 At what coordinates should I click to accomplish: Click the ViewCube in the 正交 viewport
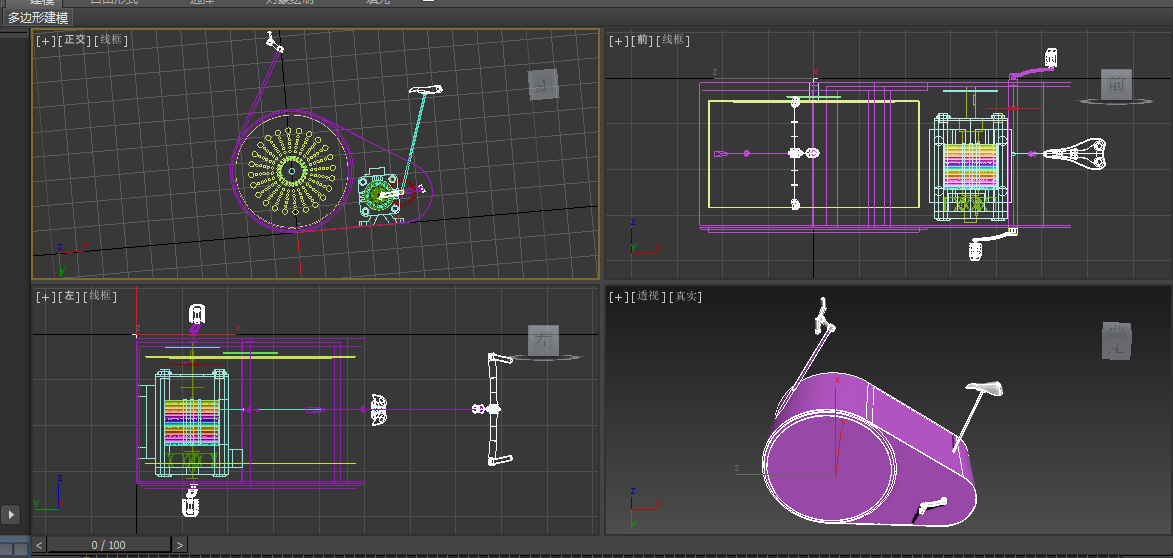[543, 85]
